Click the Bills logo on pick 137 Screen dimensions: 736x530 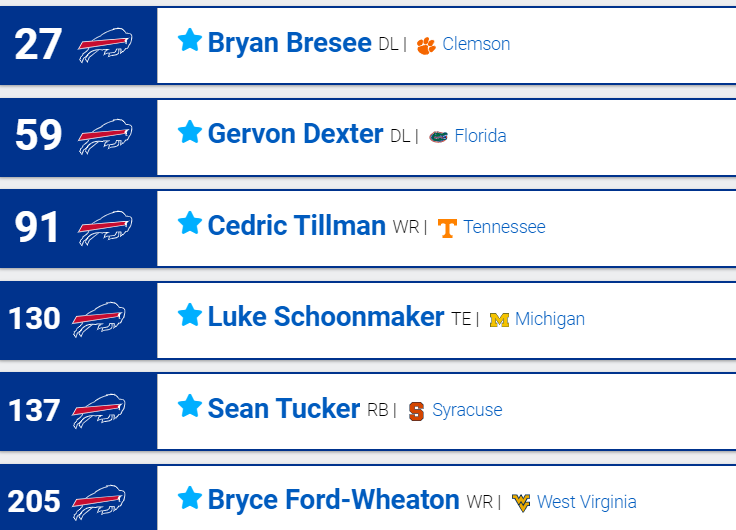(x=99, y=411)
